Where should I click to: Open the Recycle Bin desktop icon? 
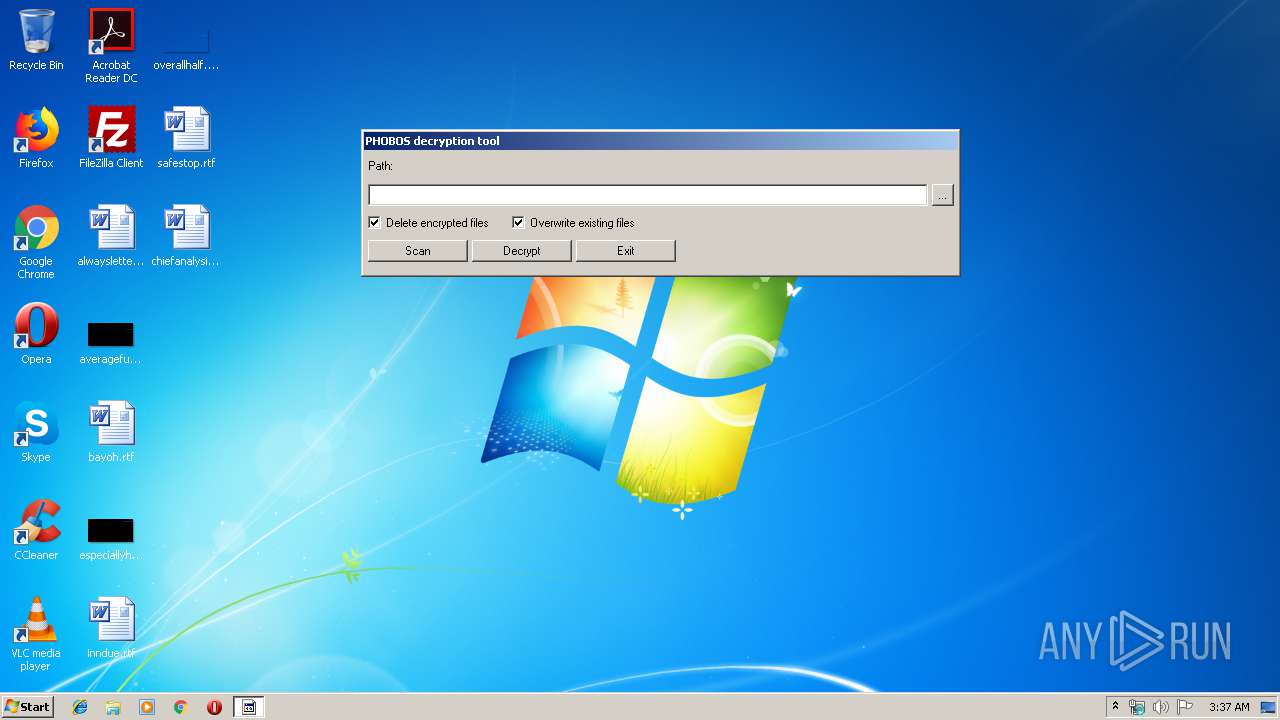(x=36, y=40)
